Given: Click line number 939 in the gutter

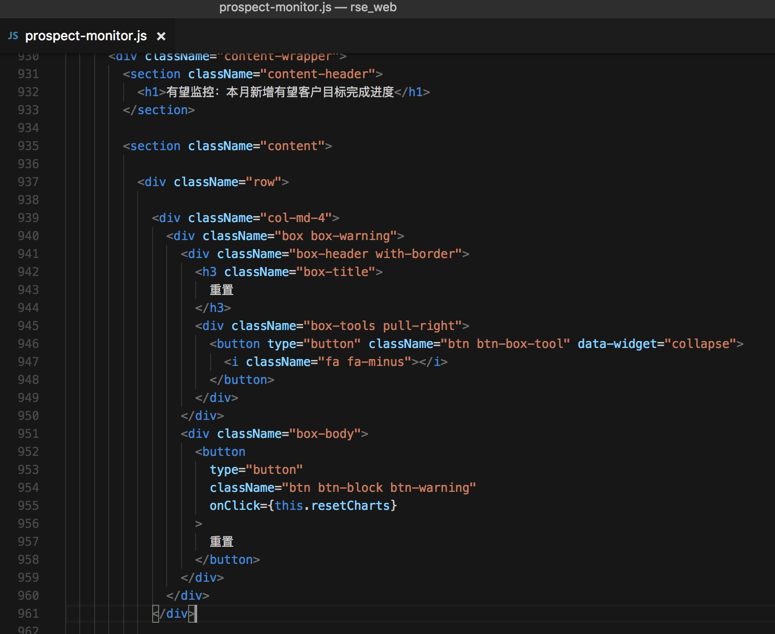Looking at the screenshot, I should [x=27, y=218].
